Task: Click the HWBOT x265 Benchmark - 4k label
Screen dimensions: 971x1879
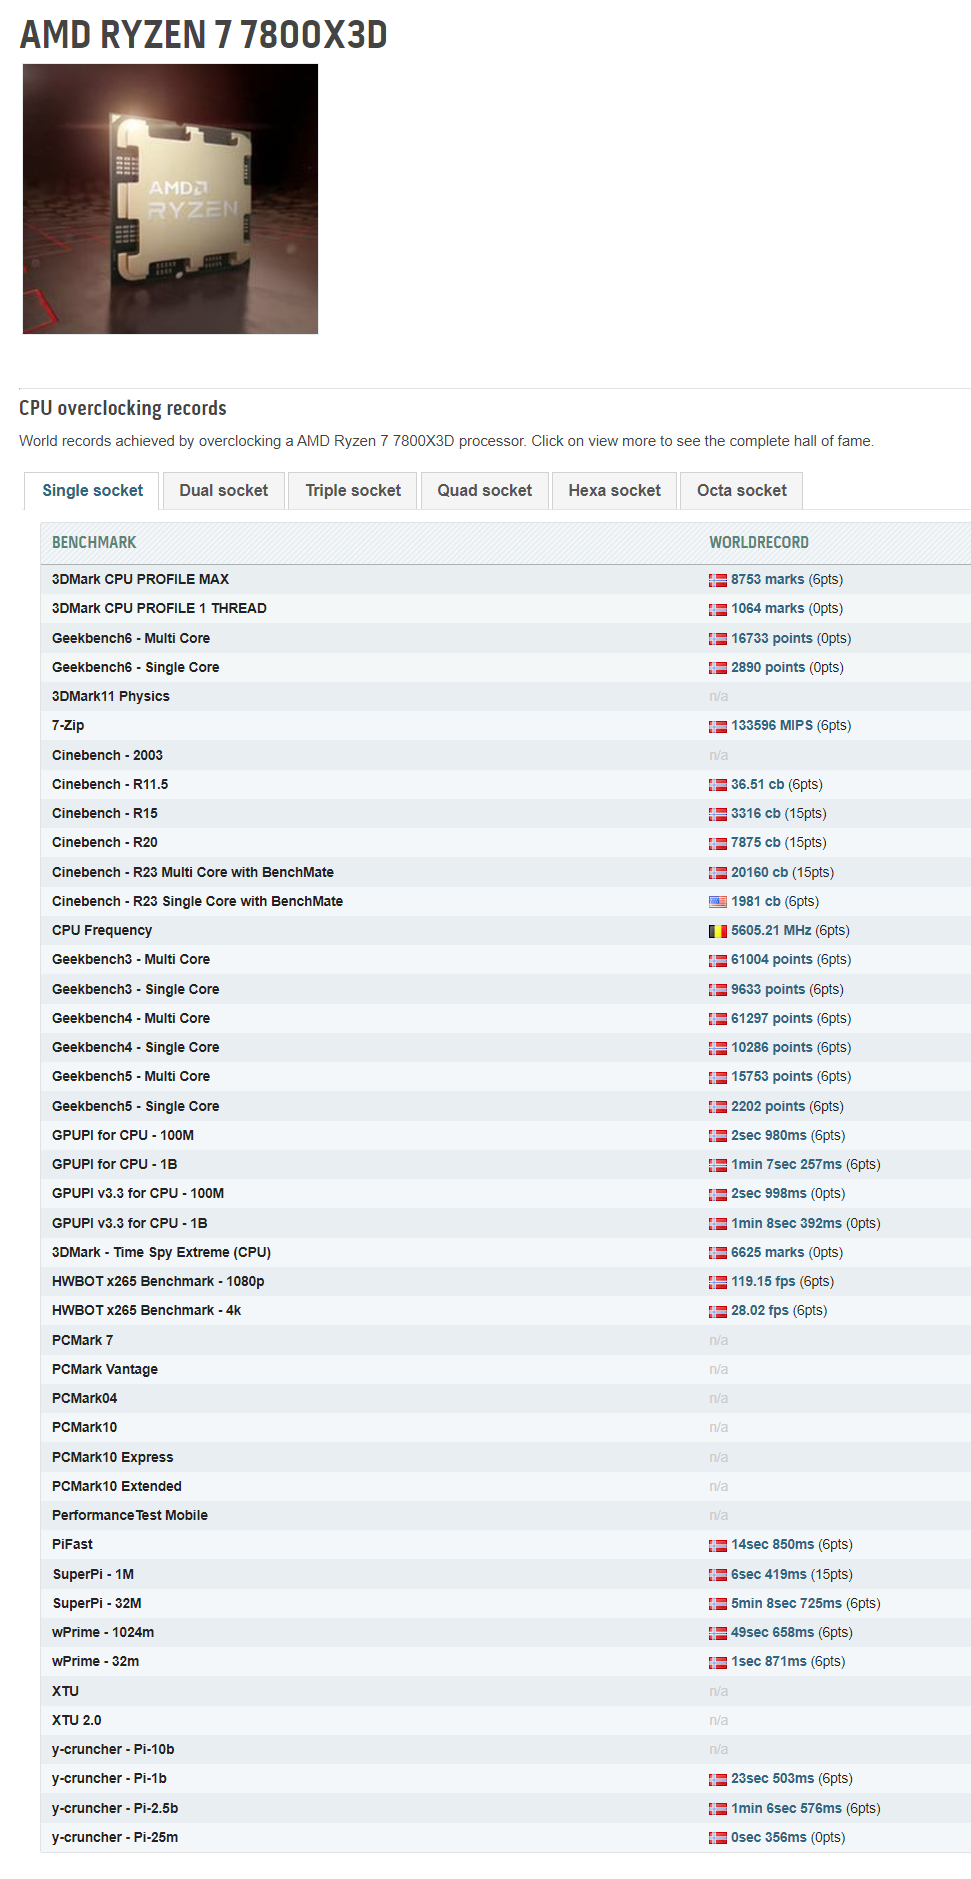Action: coord(146,1310)
